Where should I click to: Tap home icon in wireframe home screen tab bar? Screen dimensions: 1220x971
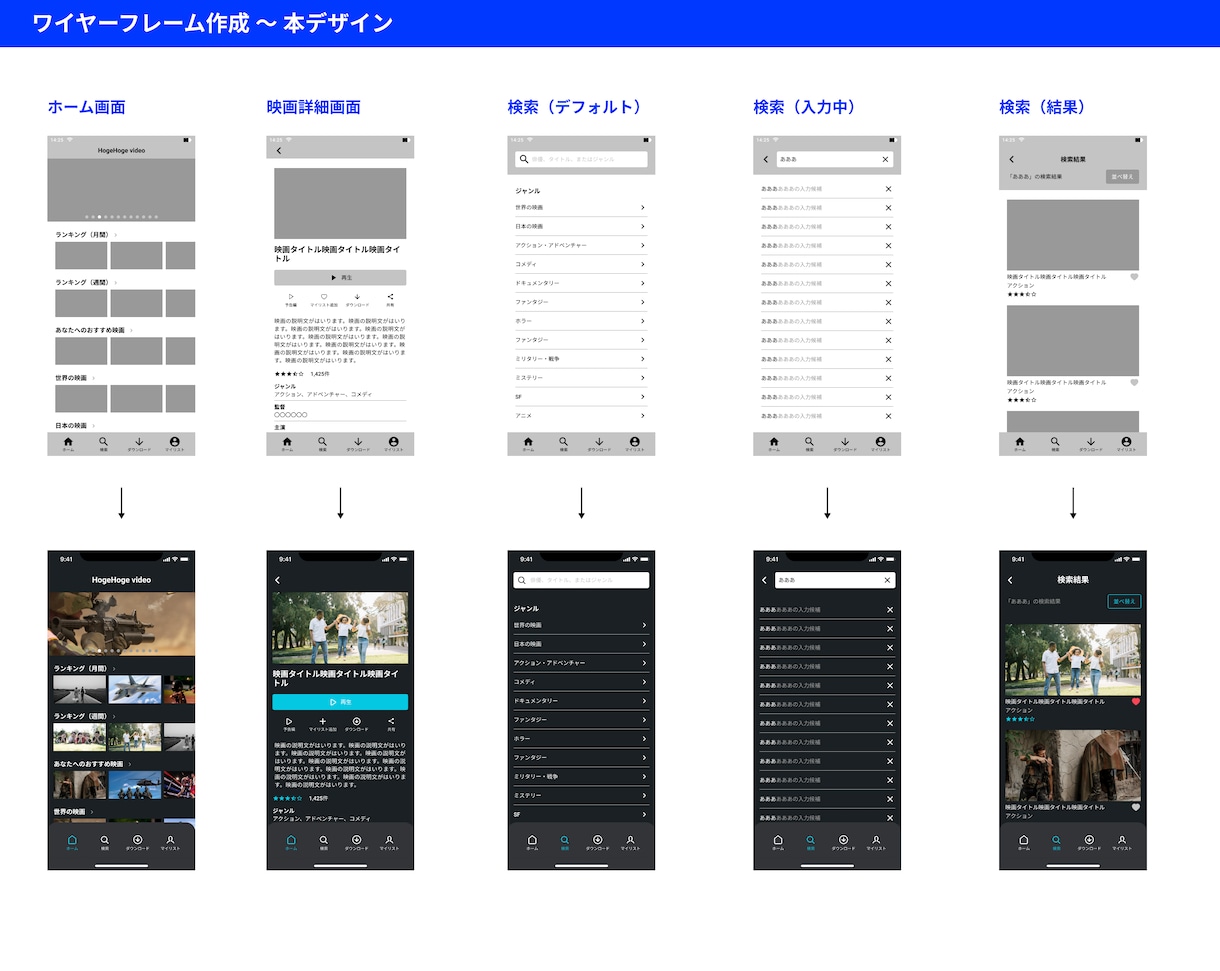click(x=68, y=441)
